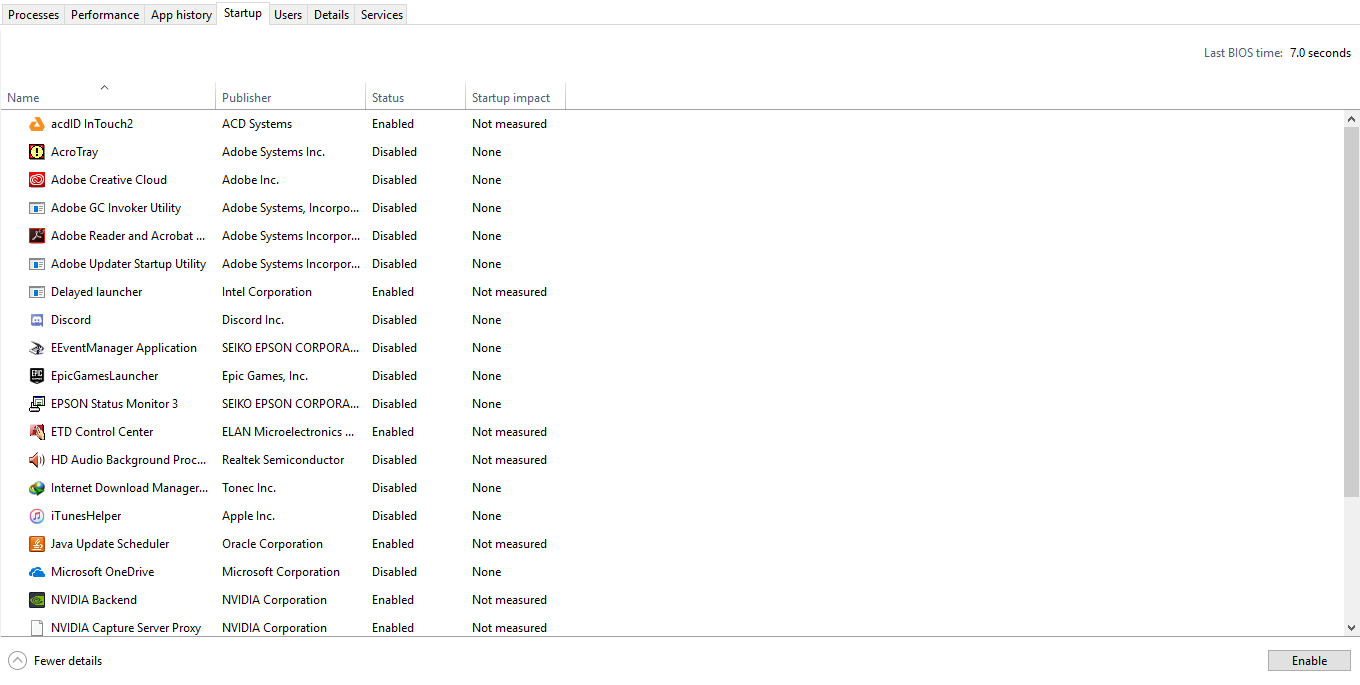The height and width of the screenshot is (685, 1360).
Task: Click the AcroTray icon
Action: click(x=37, y=152)
